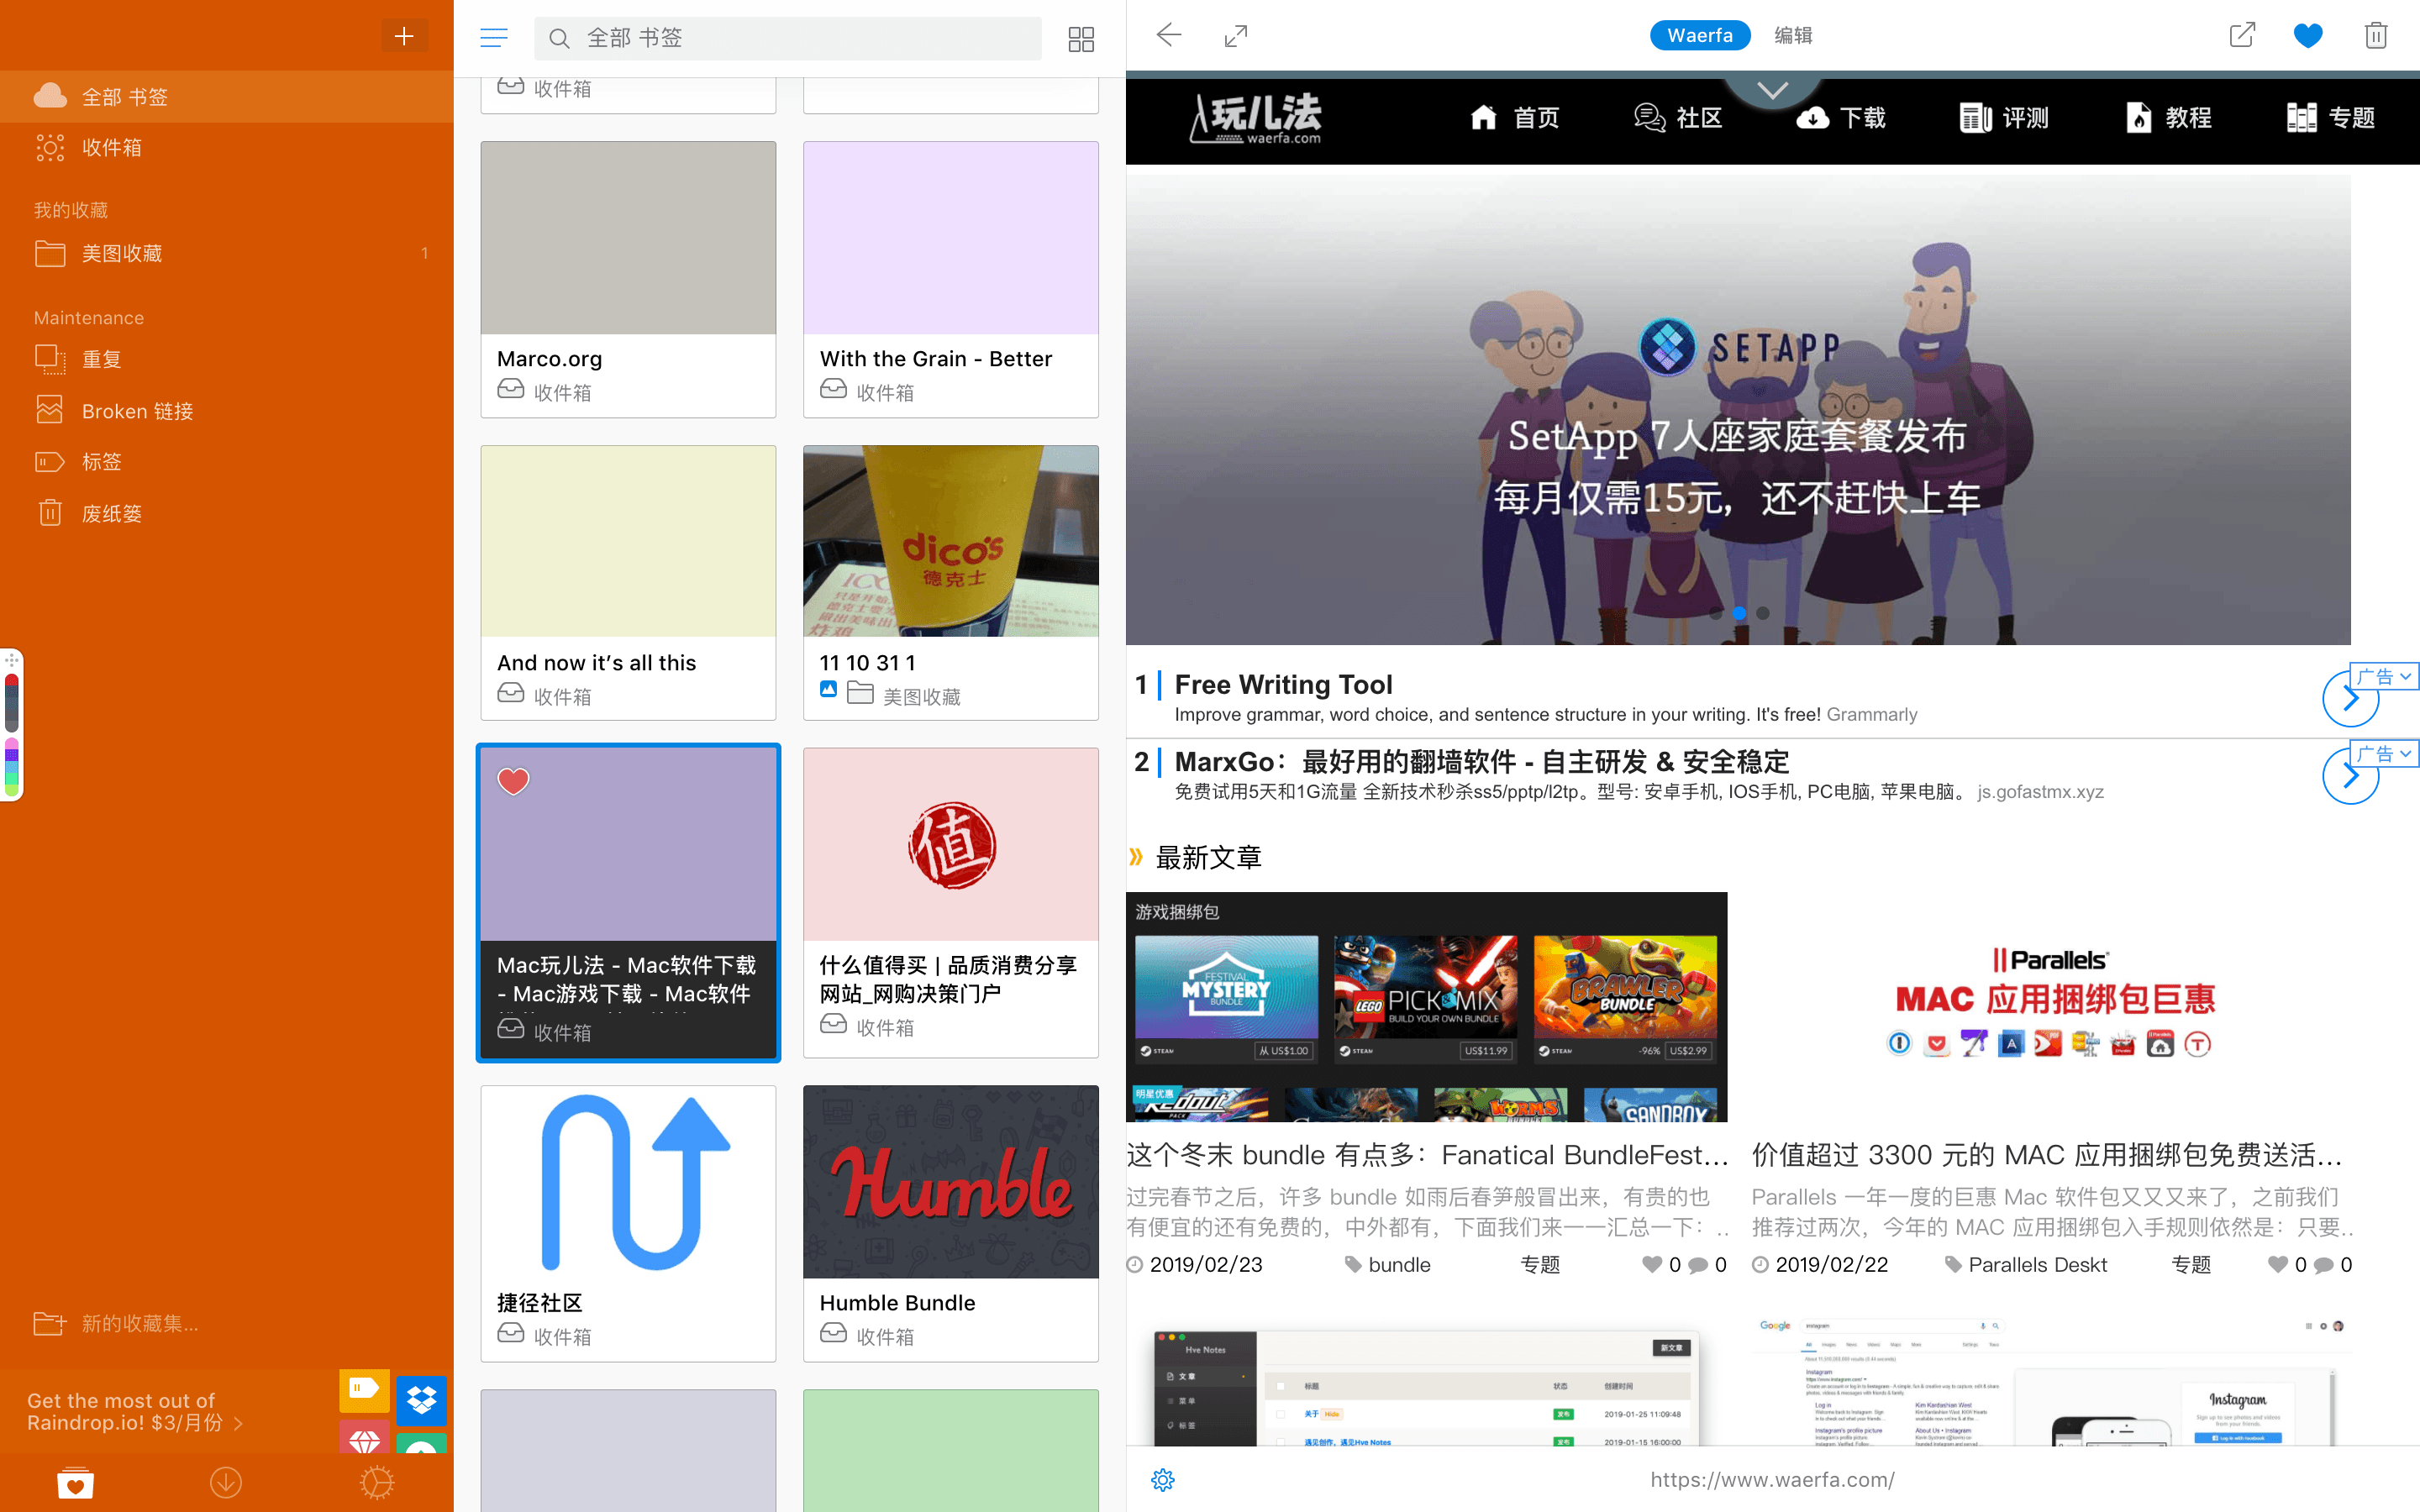This screenshot has height=1512, width=2420.
Task: Toggle favorite heart in preview toolbar
Action: click(x=2308, y=36)
